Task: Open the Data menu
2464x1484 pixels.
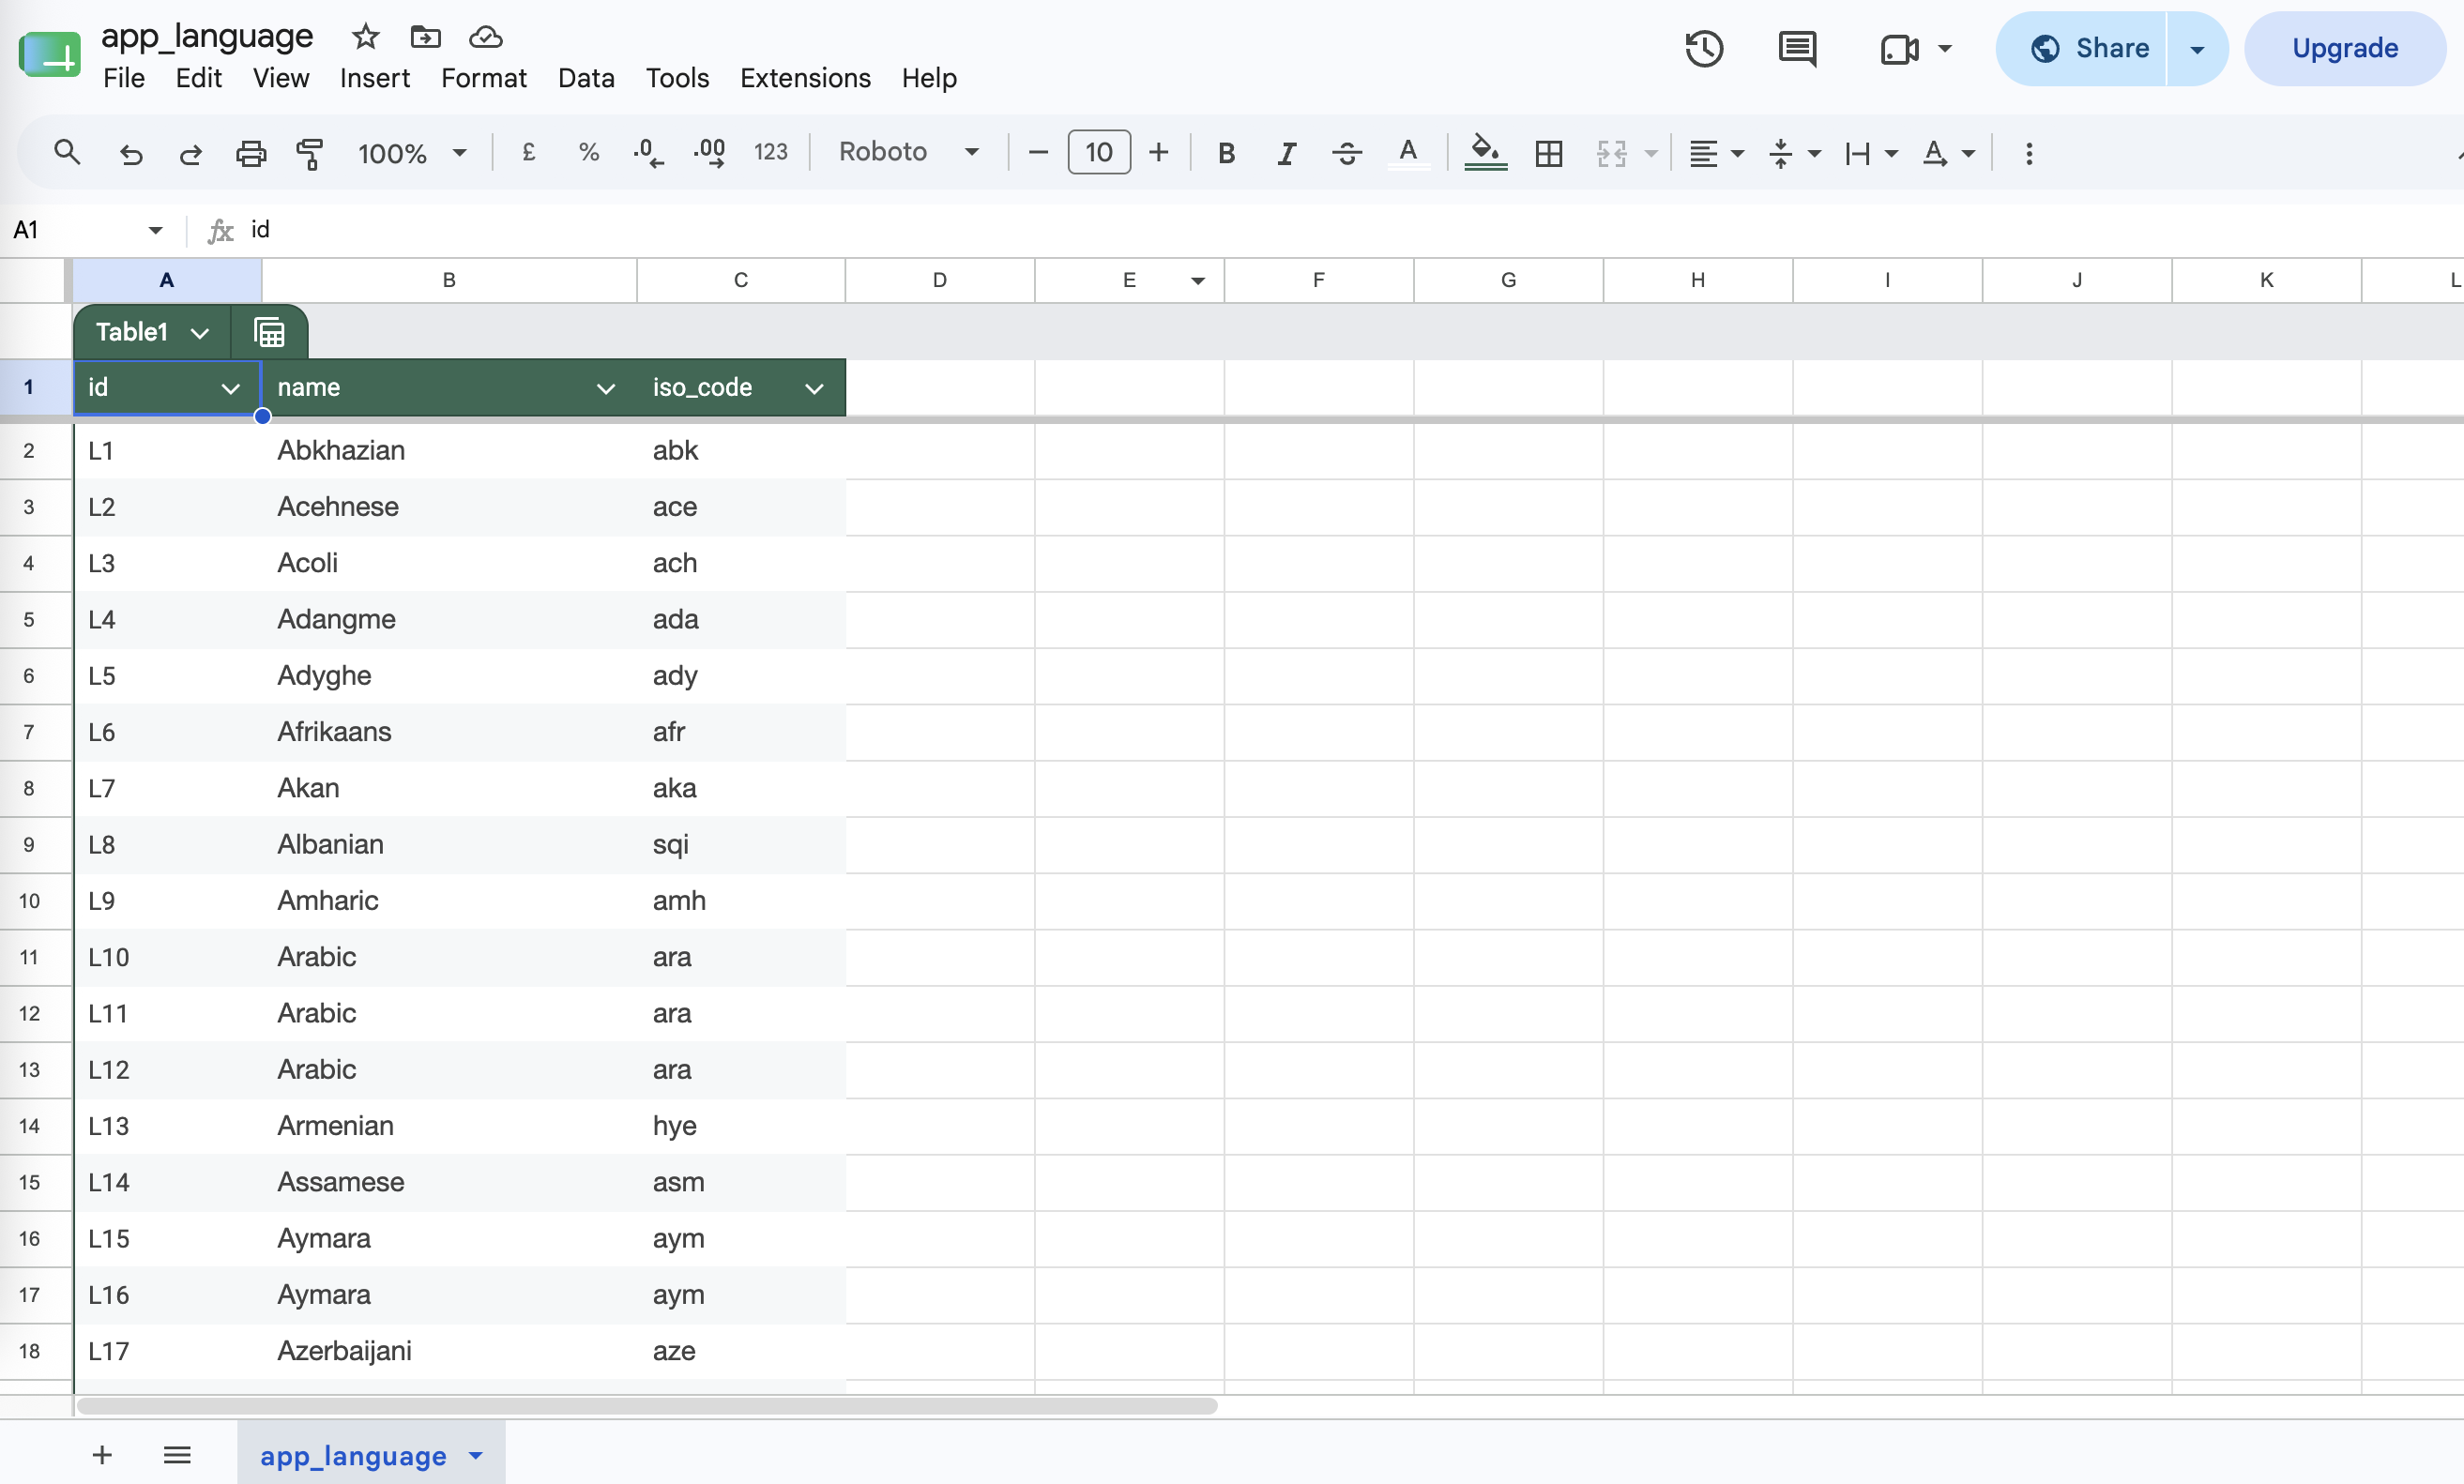Action: pyautogui.click(x=586, y=78)
